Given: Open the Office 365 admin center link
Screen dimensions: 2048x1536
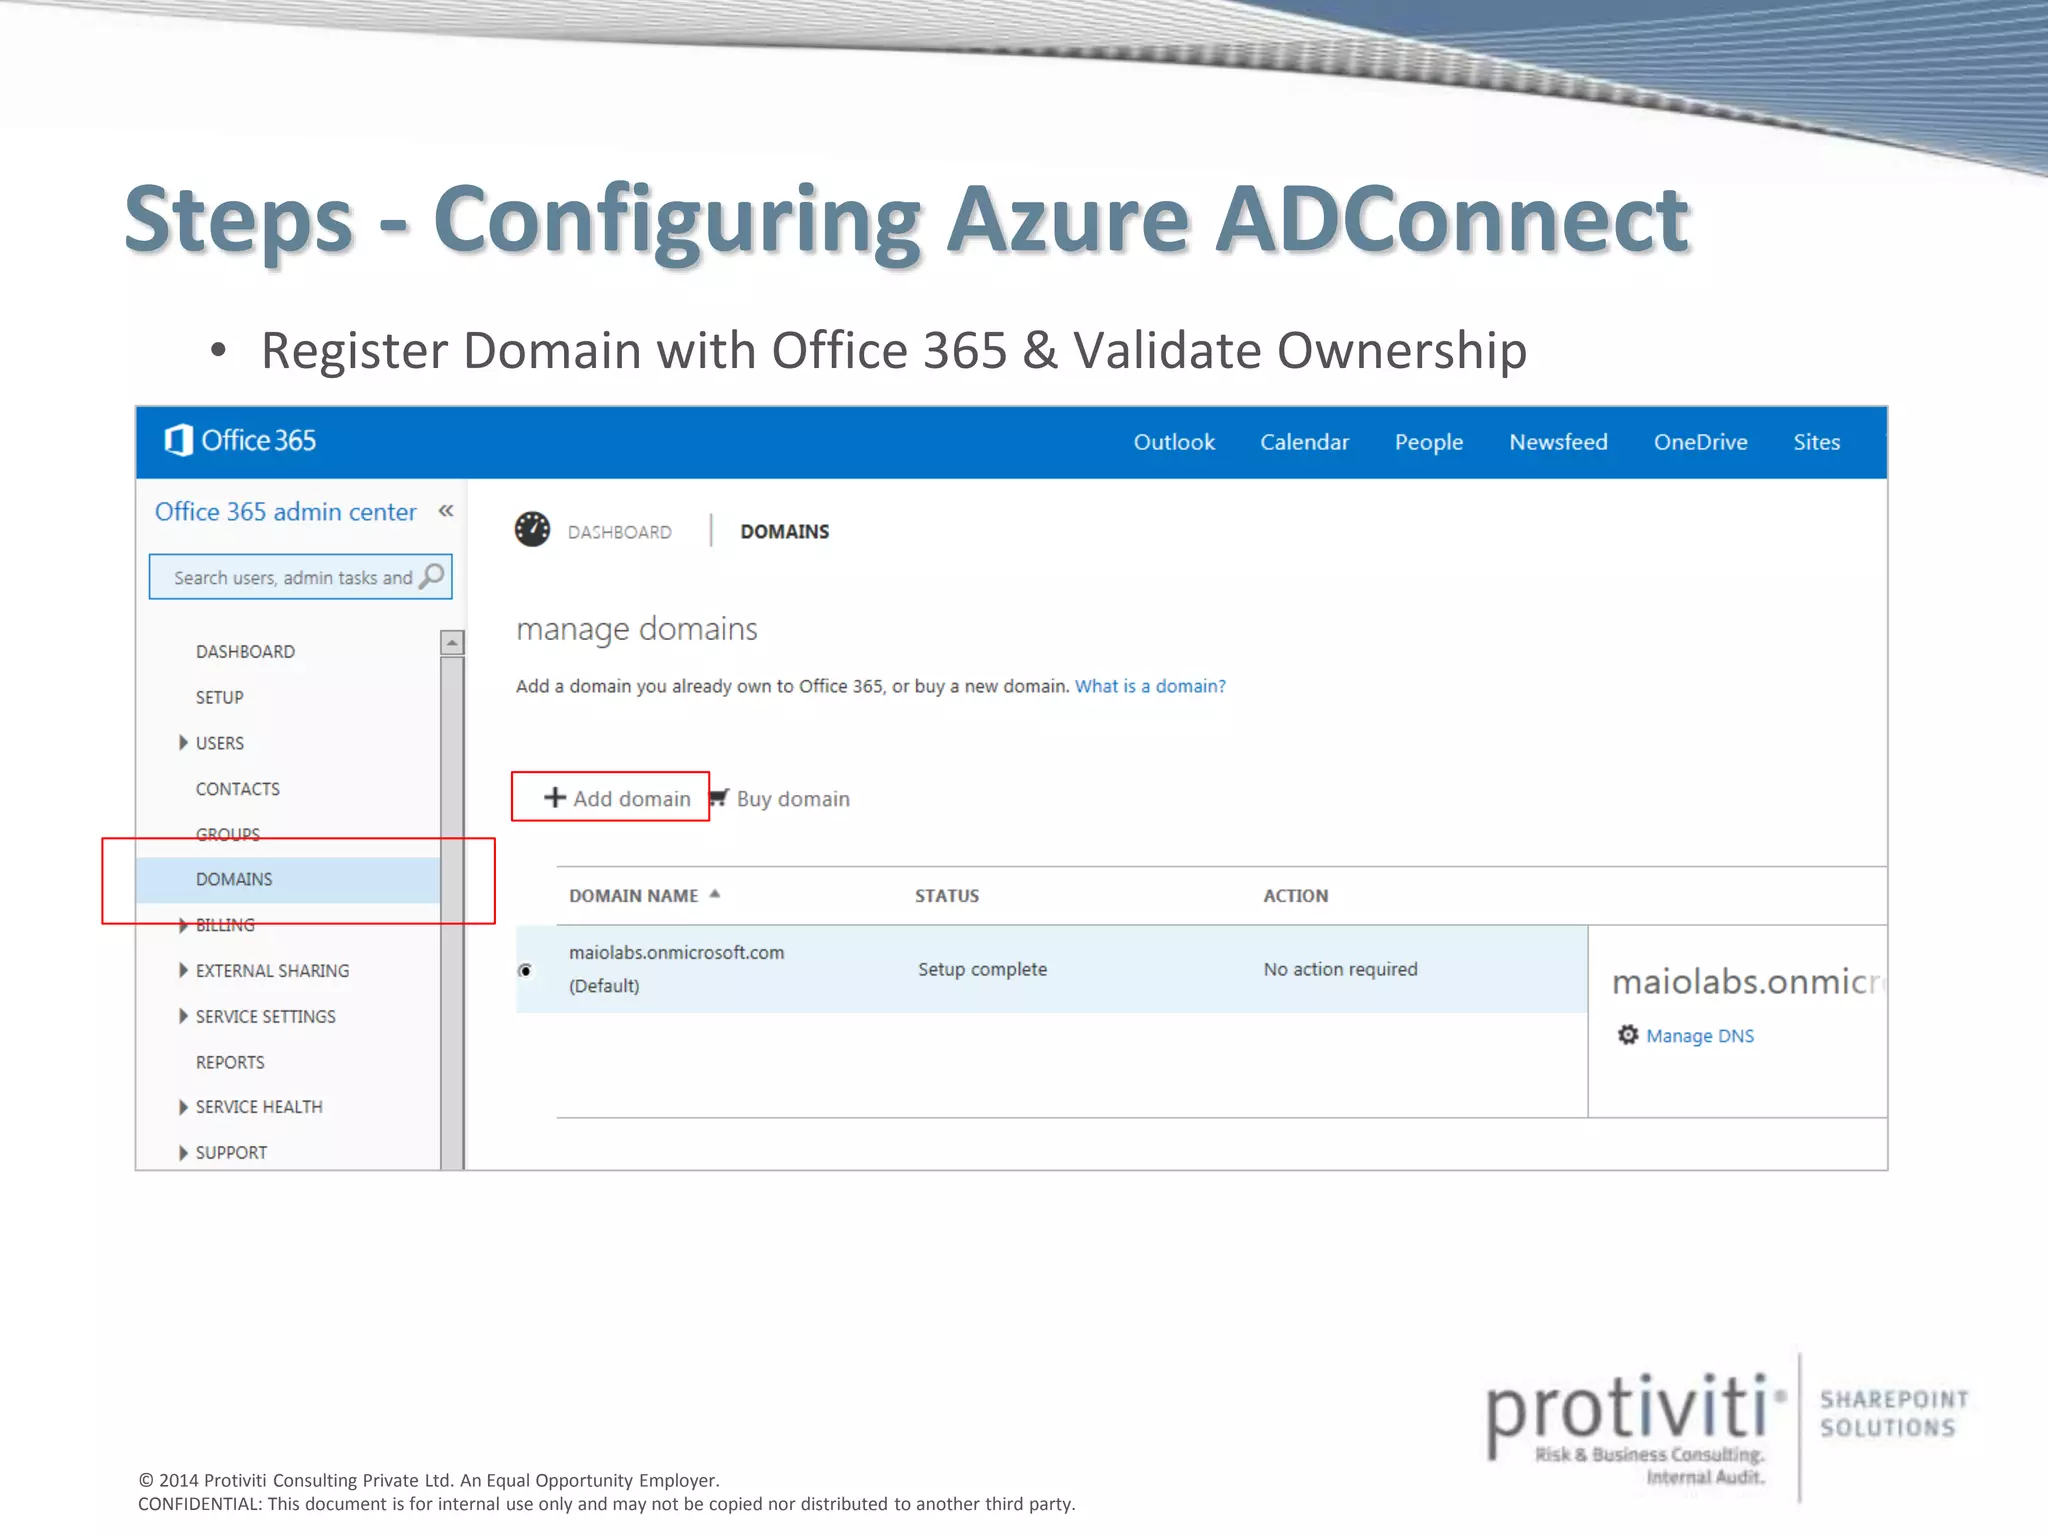Looking at the screenshot, I should pyautogui.click(x=285, y=511).
